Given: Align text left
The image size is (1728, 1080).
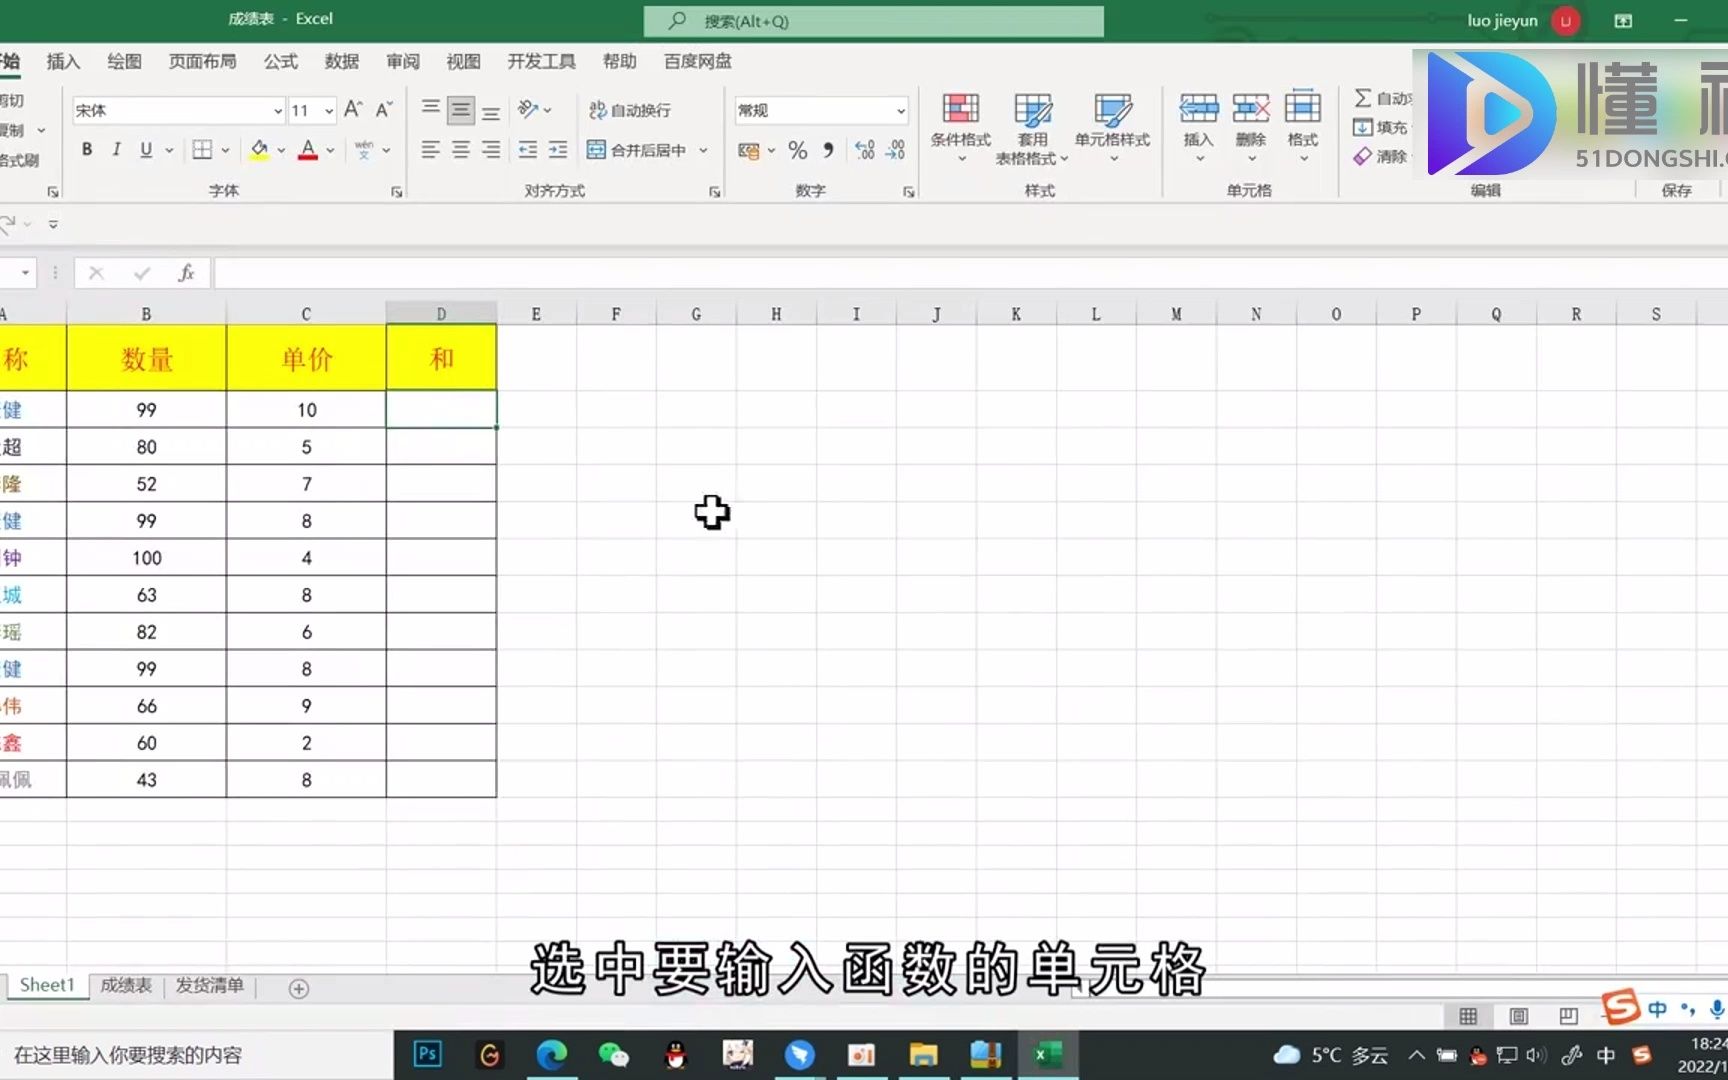Looking at the screenshot, I should (x=430, y=150).
